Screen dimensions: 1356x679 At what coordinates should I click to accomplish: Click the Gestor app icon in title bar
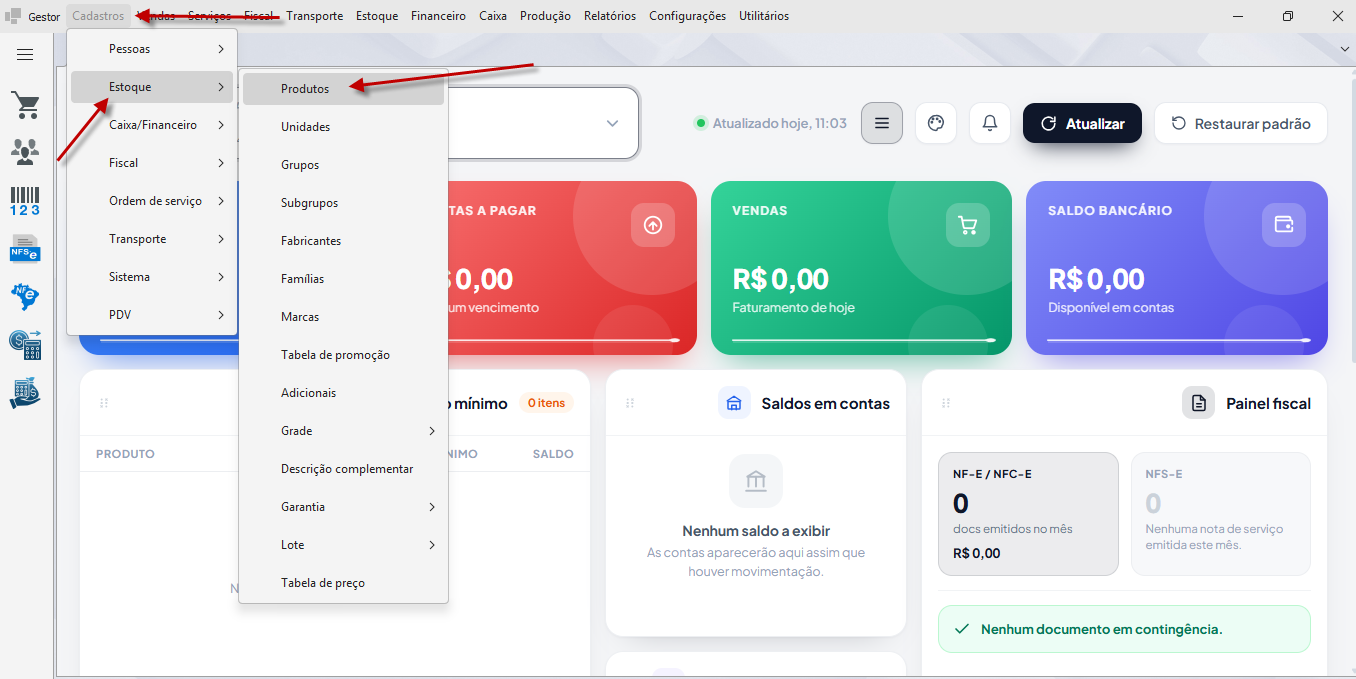pos(14,16)
